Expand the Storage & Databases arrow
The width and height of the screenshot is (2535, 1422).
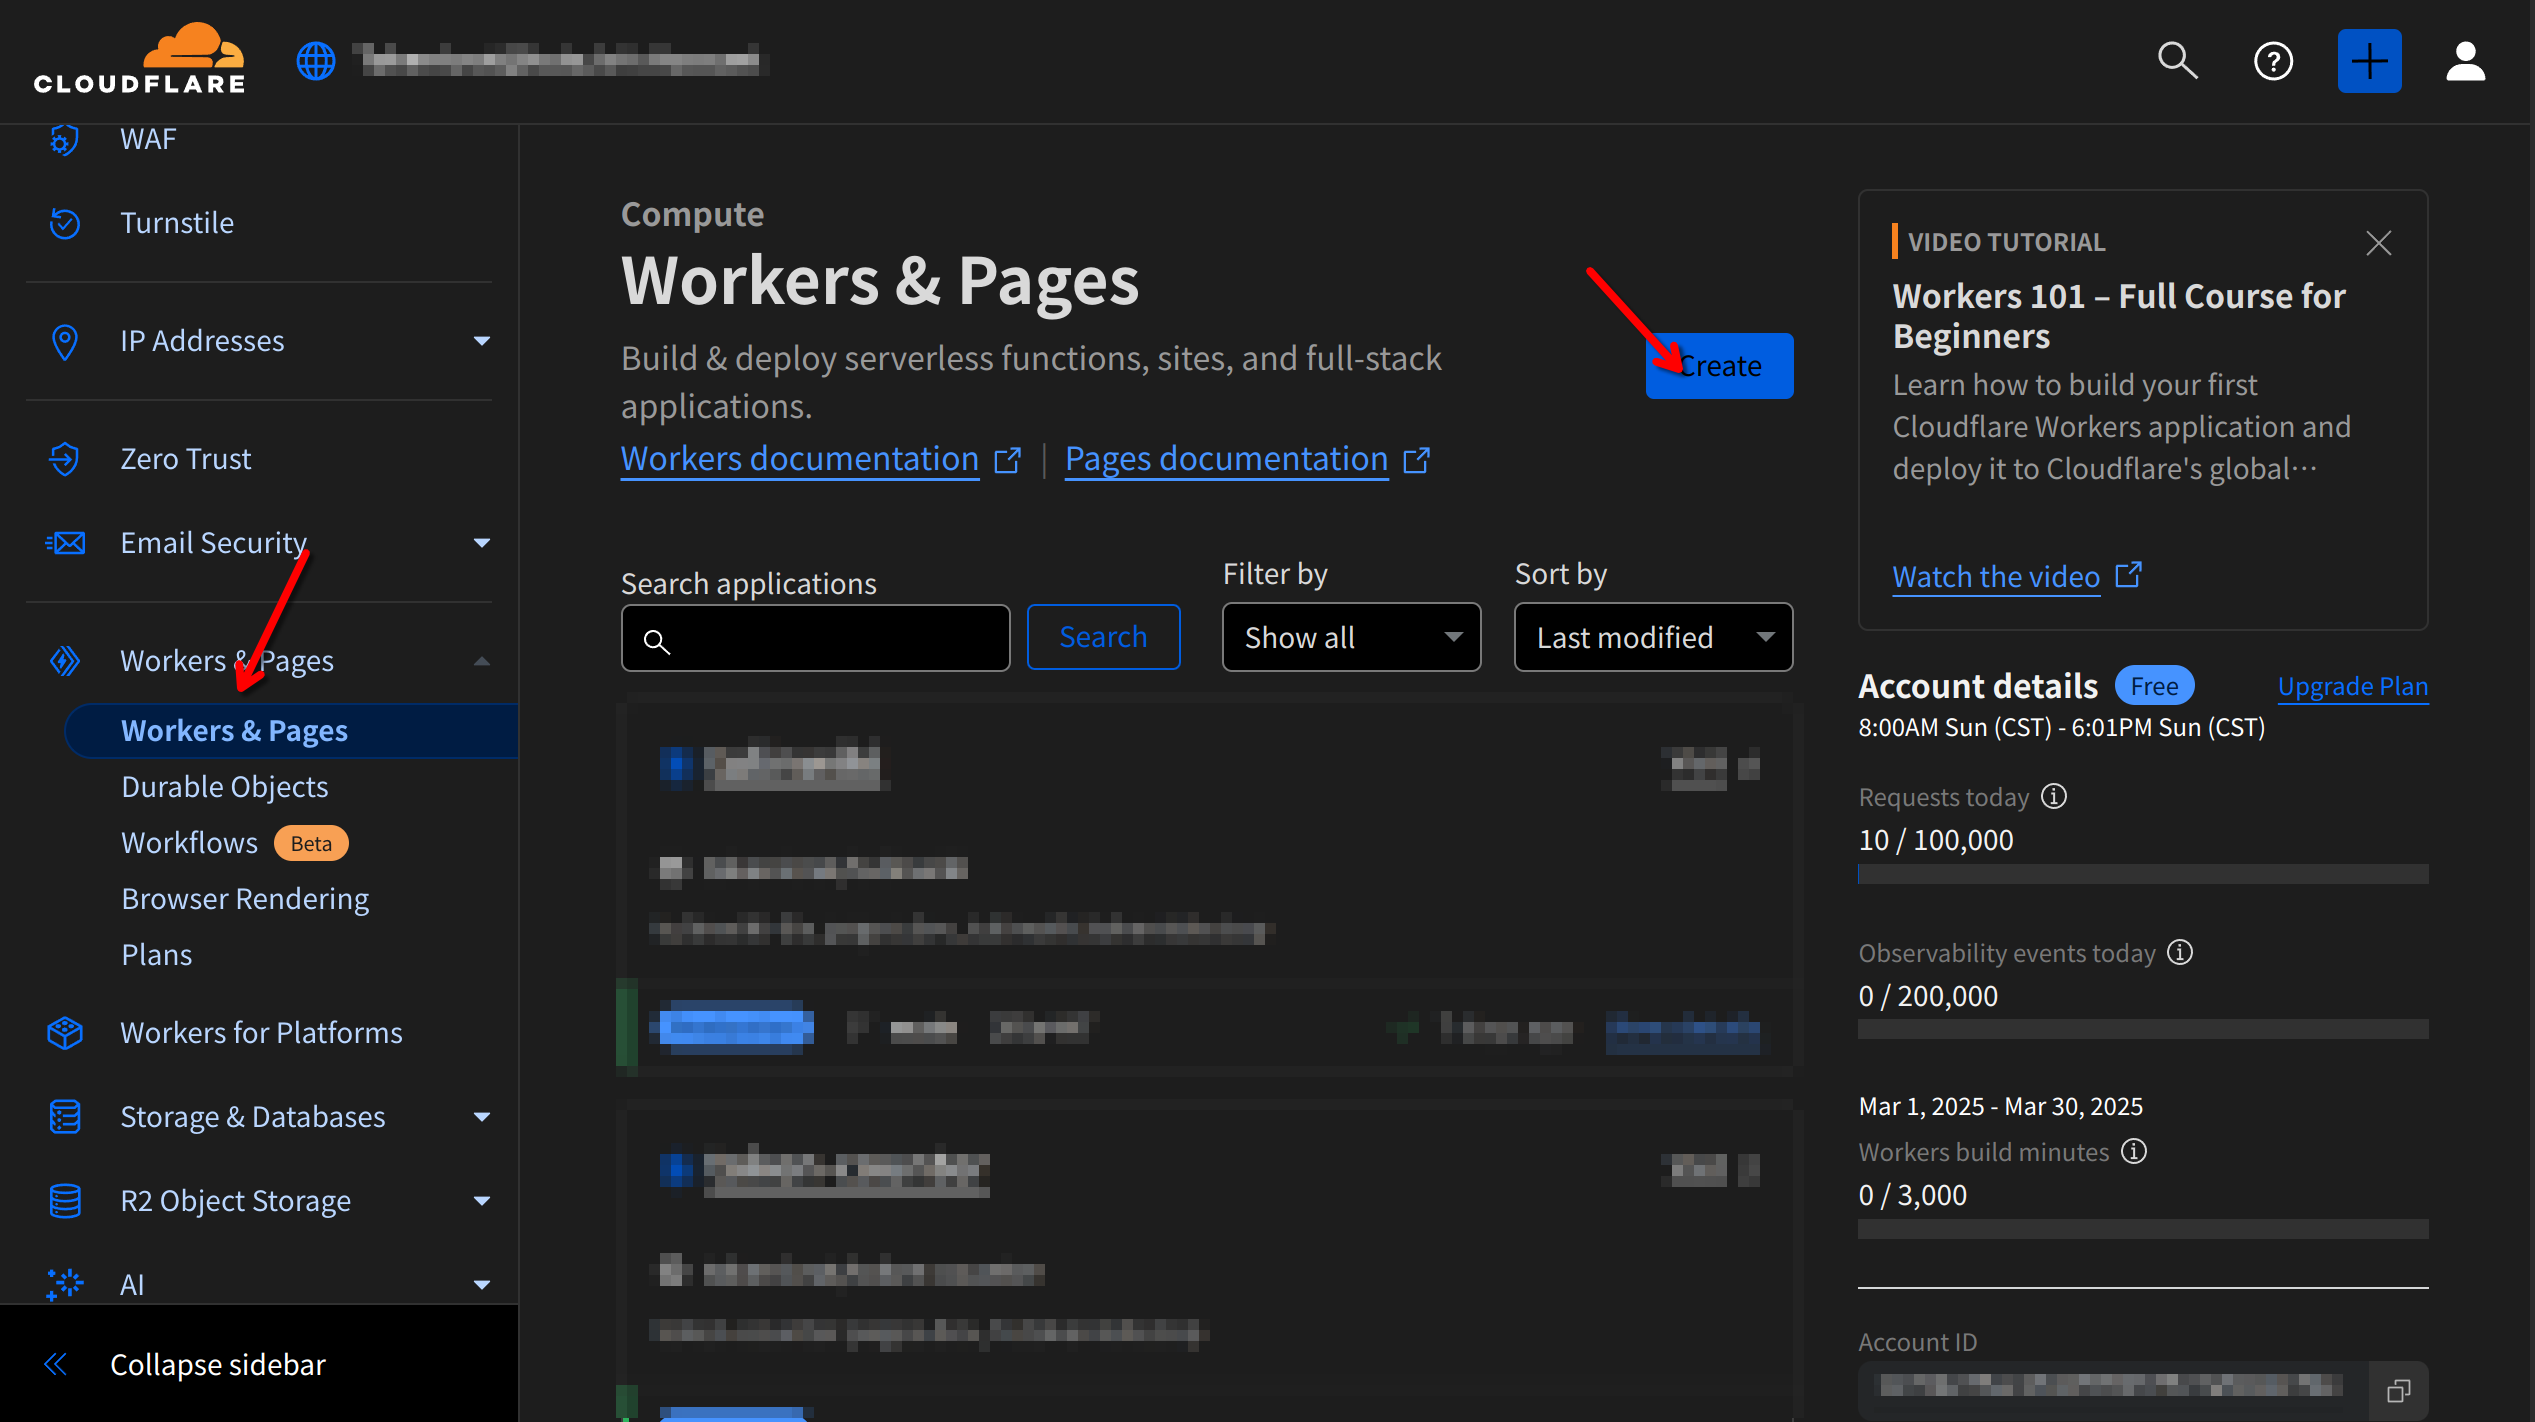click(482, 1117)
